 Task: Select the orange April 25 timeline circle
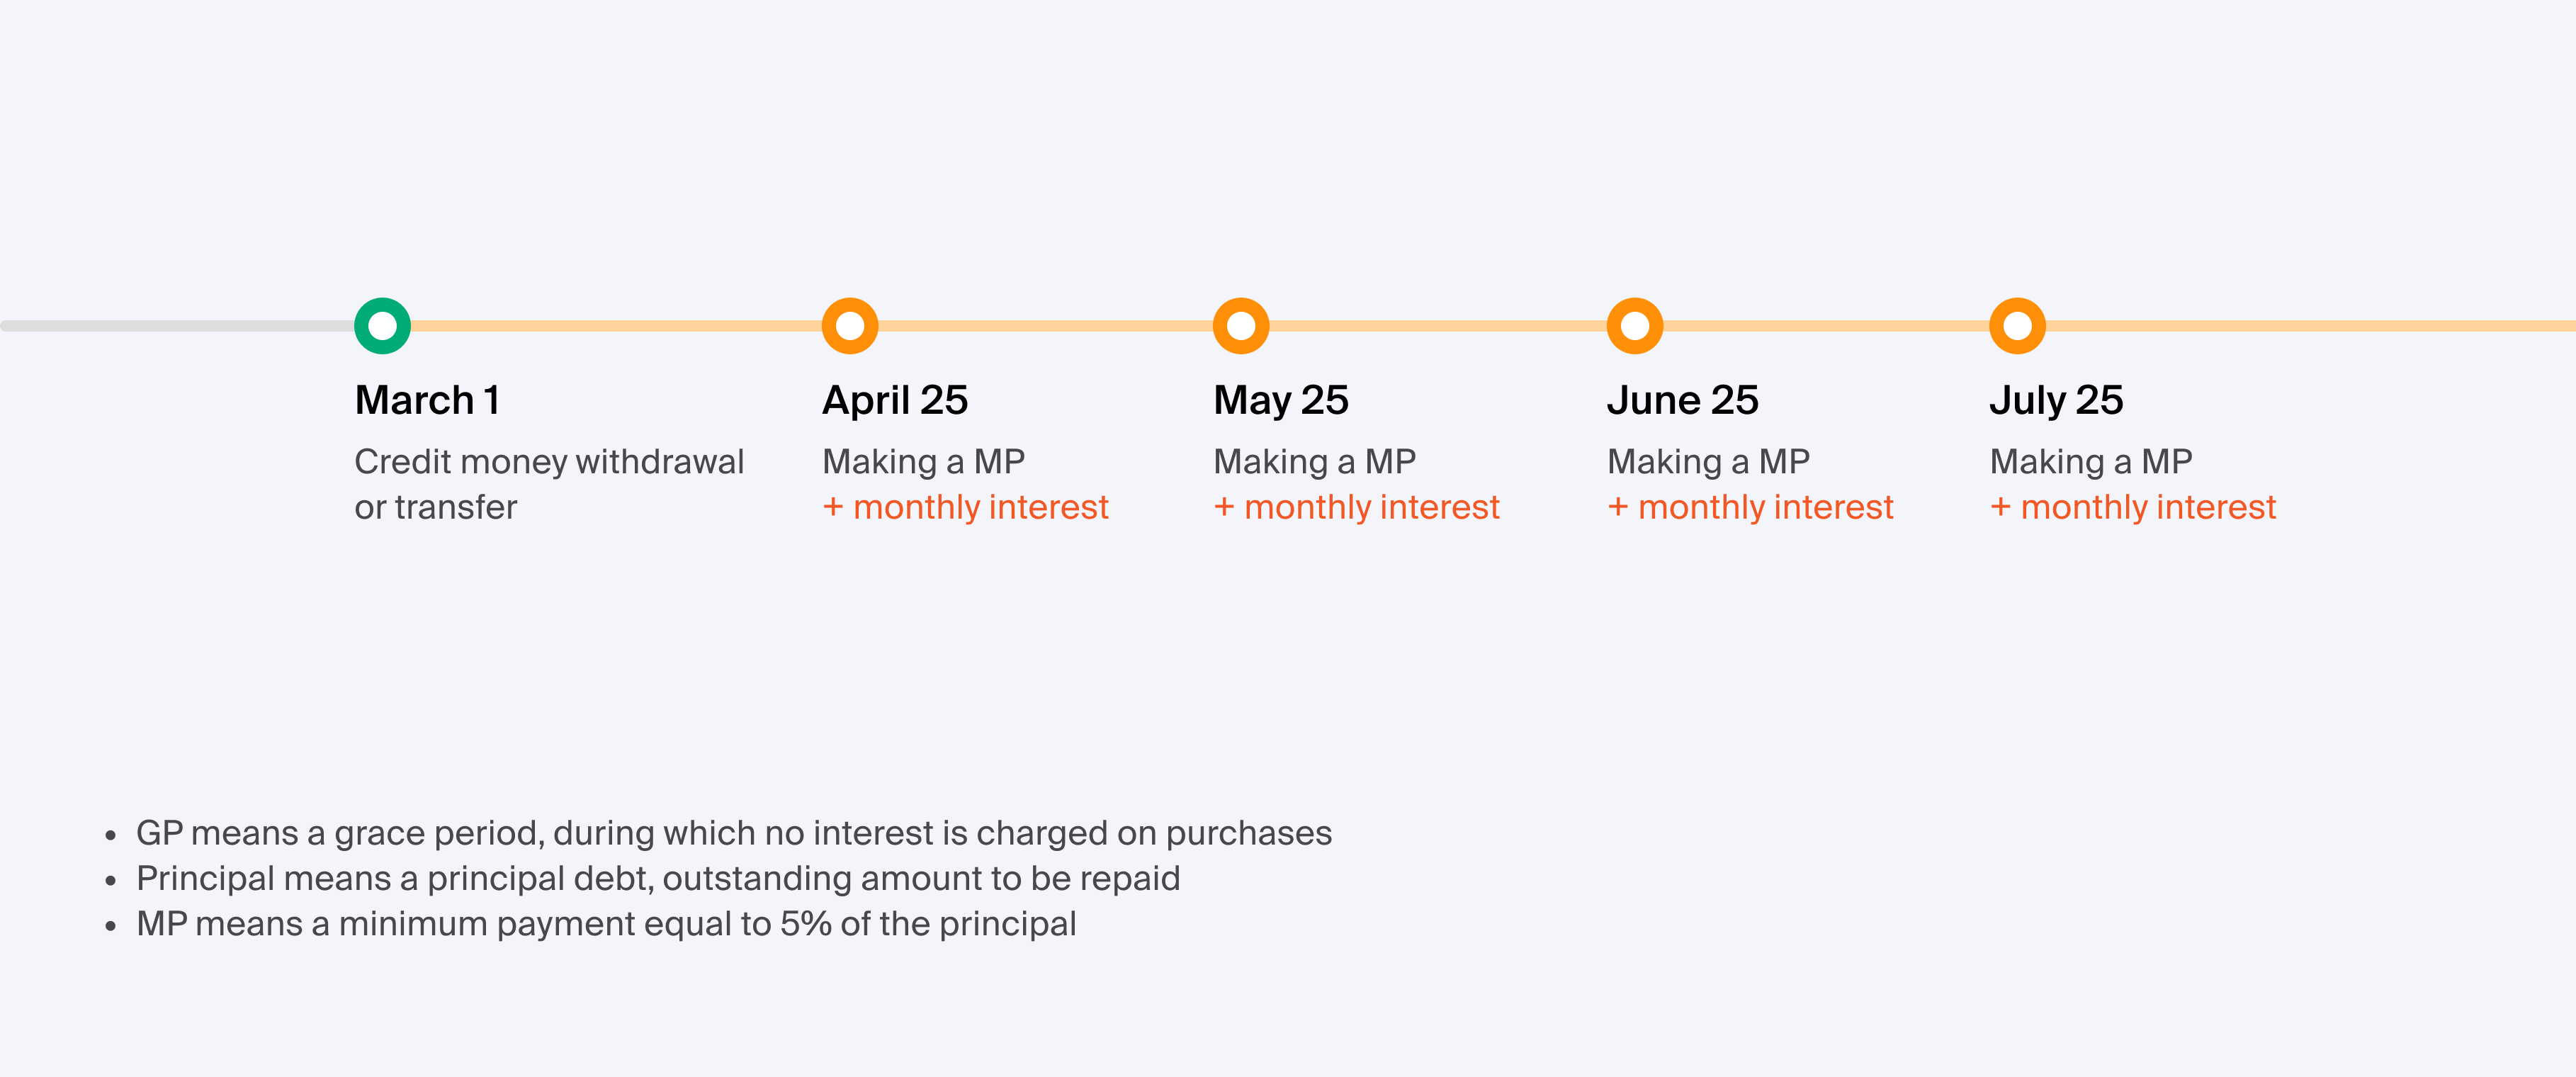coord(850,326)
